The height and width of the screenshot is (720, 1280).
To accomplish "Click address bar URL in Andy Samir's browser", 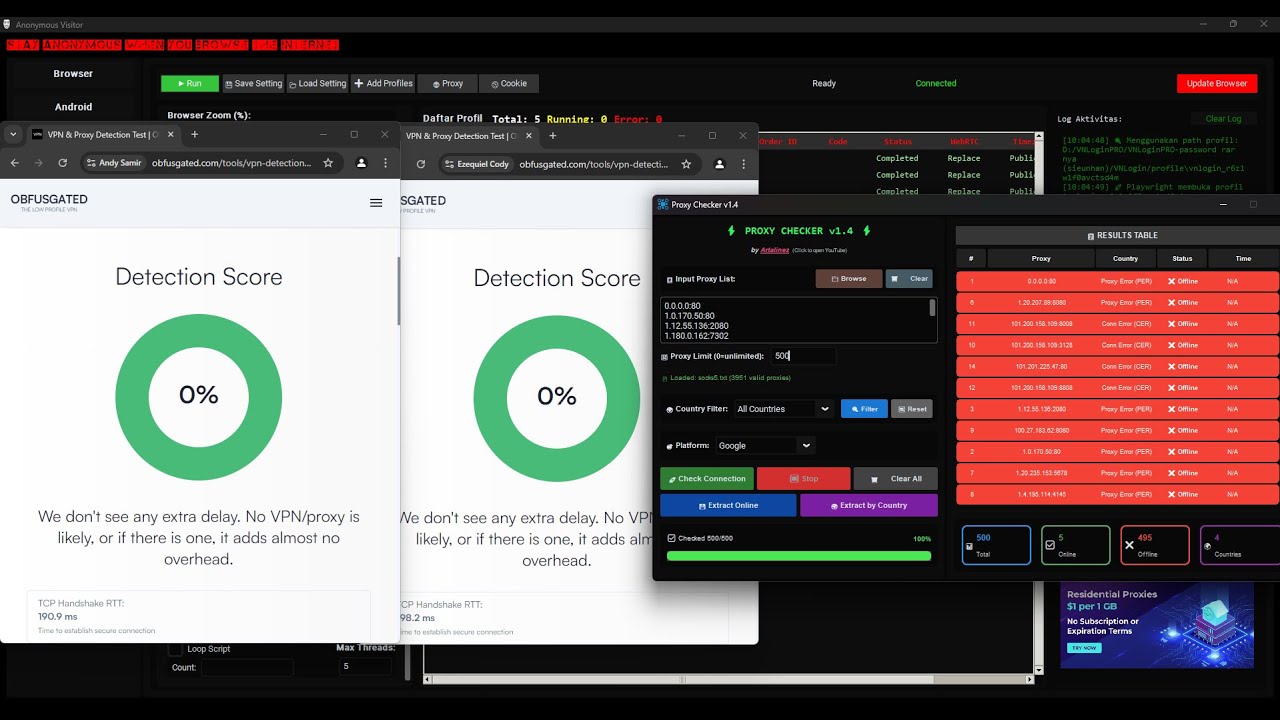I will click(x=231, y=163).
